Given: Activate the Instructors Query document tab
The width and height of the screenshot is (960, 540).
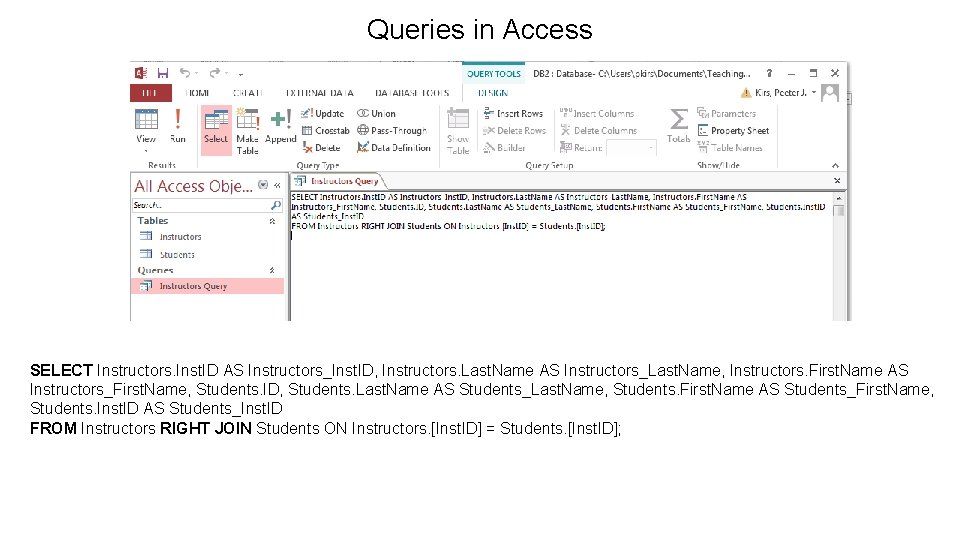Looking at the screenshot, I should 337,181.
